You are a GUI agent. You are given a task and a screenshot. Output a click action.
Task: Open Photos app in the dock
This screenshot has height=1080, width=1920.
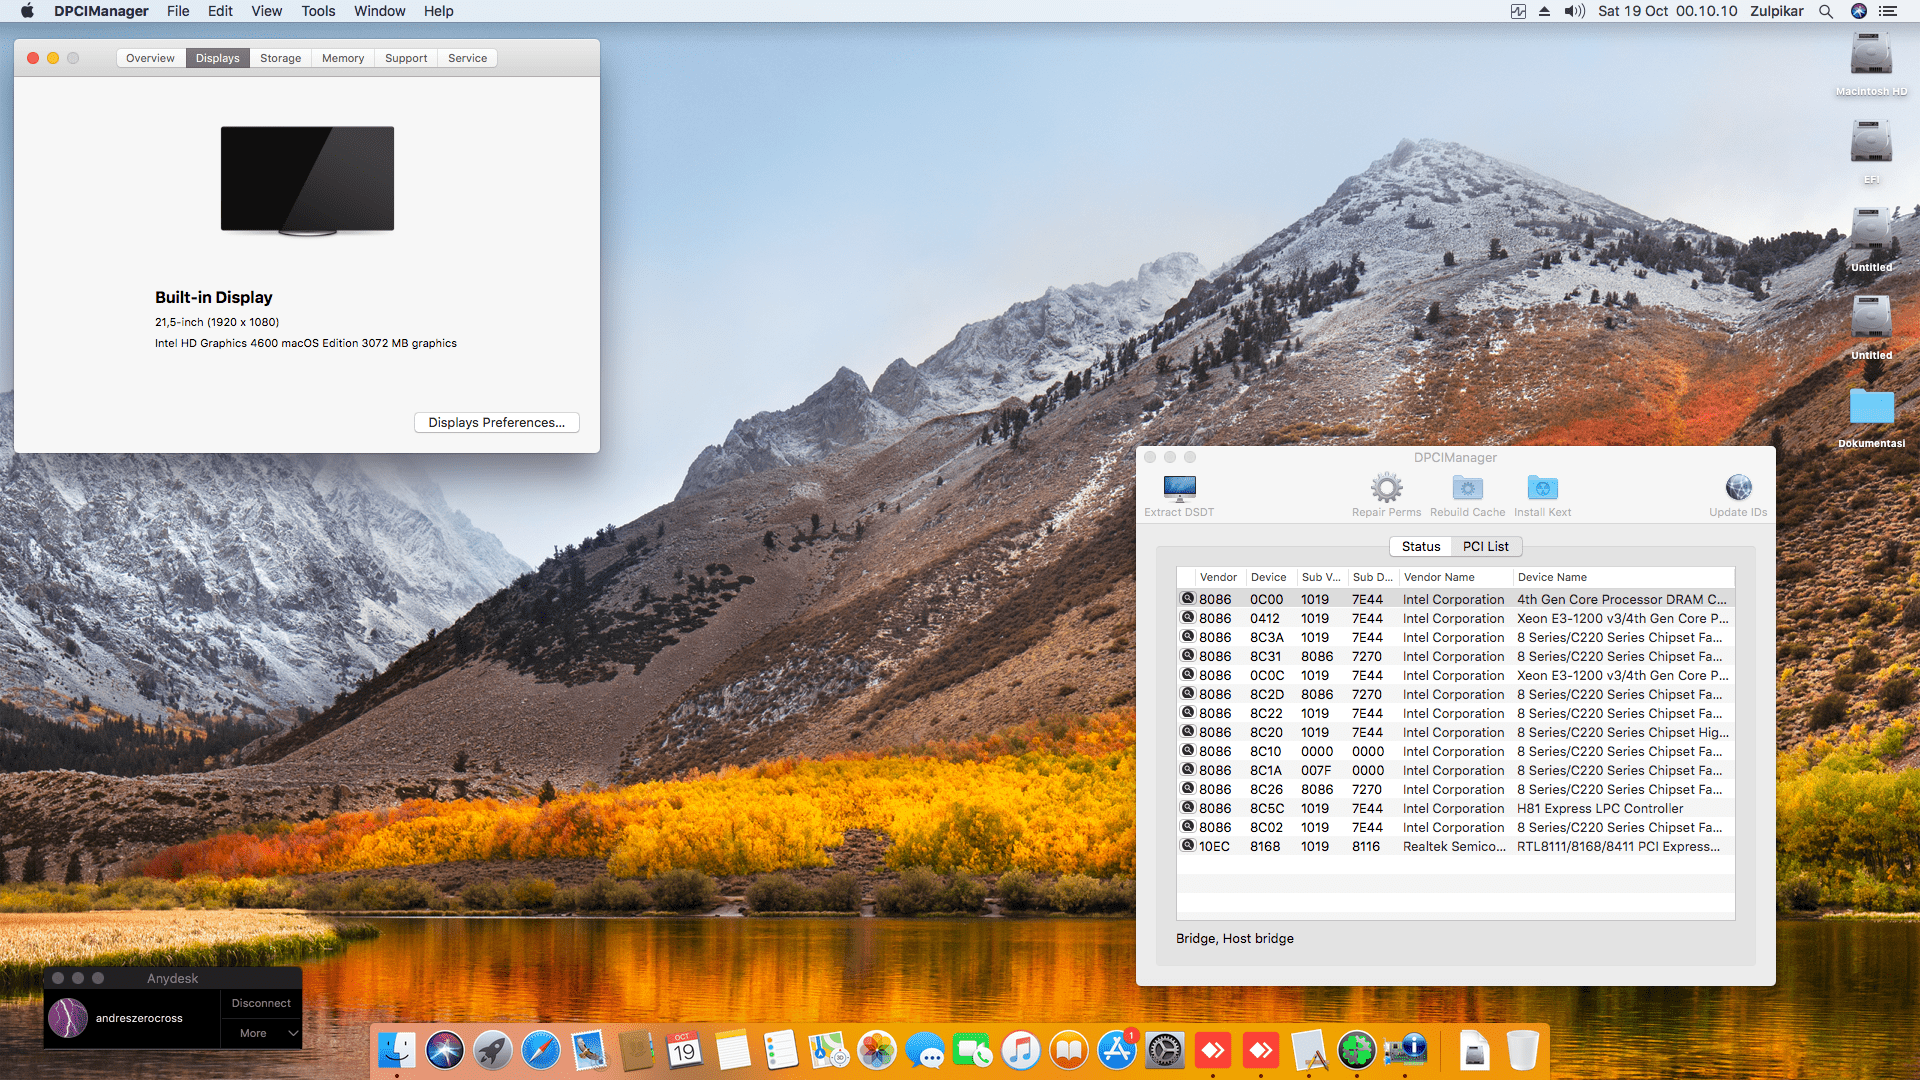pos(877,1051)
